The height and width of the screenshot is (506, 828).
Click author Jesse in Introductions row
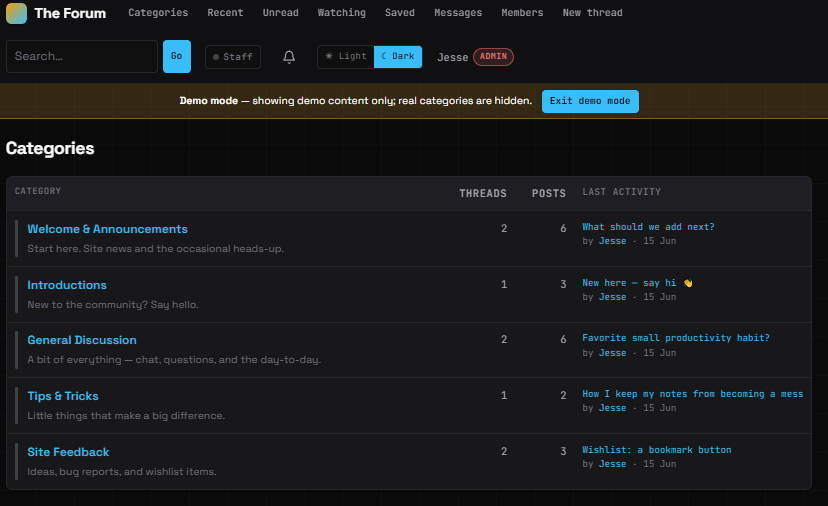tap(612, 297)
